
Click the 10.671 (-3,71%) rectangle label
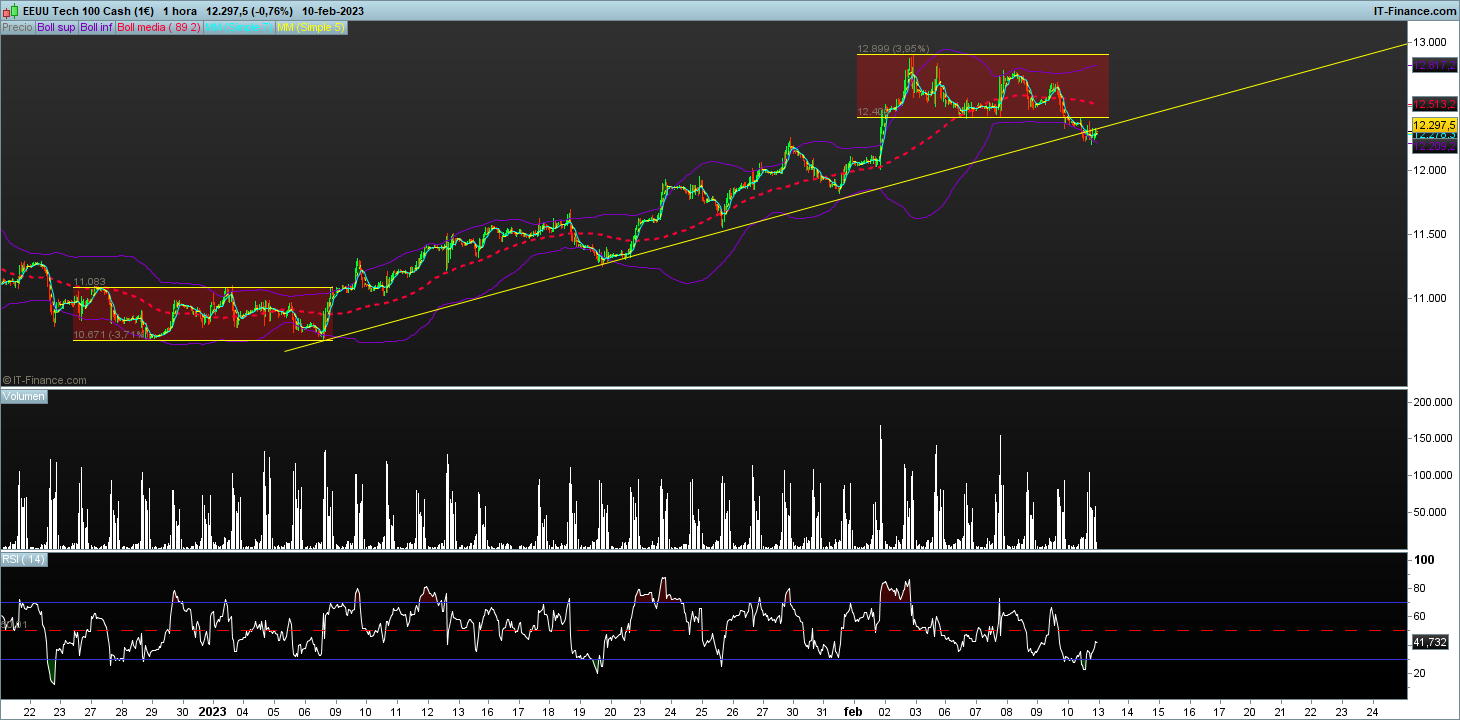point(110,334)
